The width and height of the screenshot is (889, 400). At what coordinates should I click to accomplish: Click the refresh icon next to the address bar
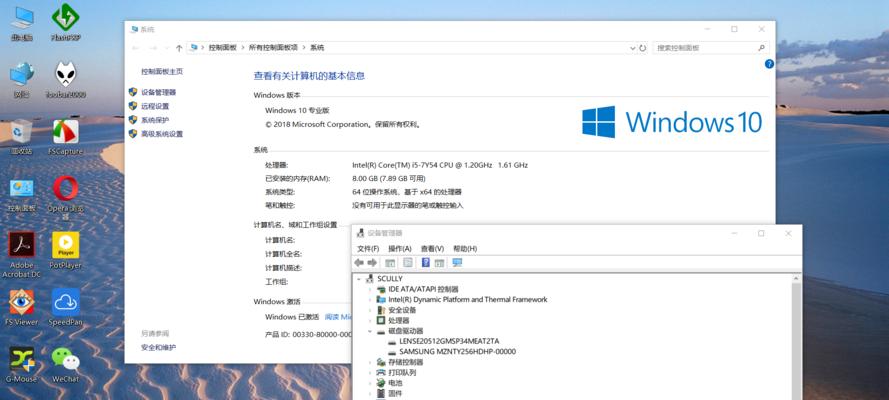point(642,48)
